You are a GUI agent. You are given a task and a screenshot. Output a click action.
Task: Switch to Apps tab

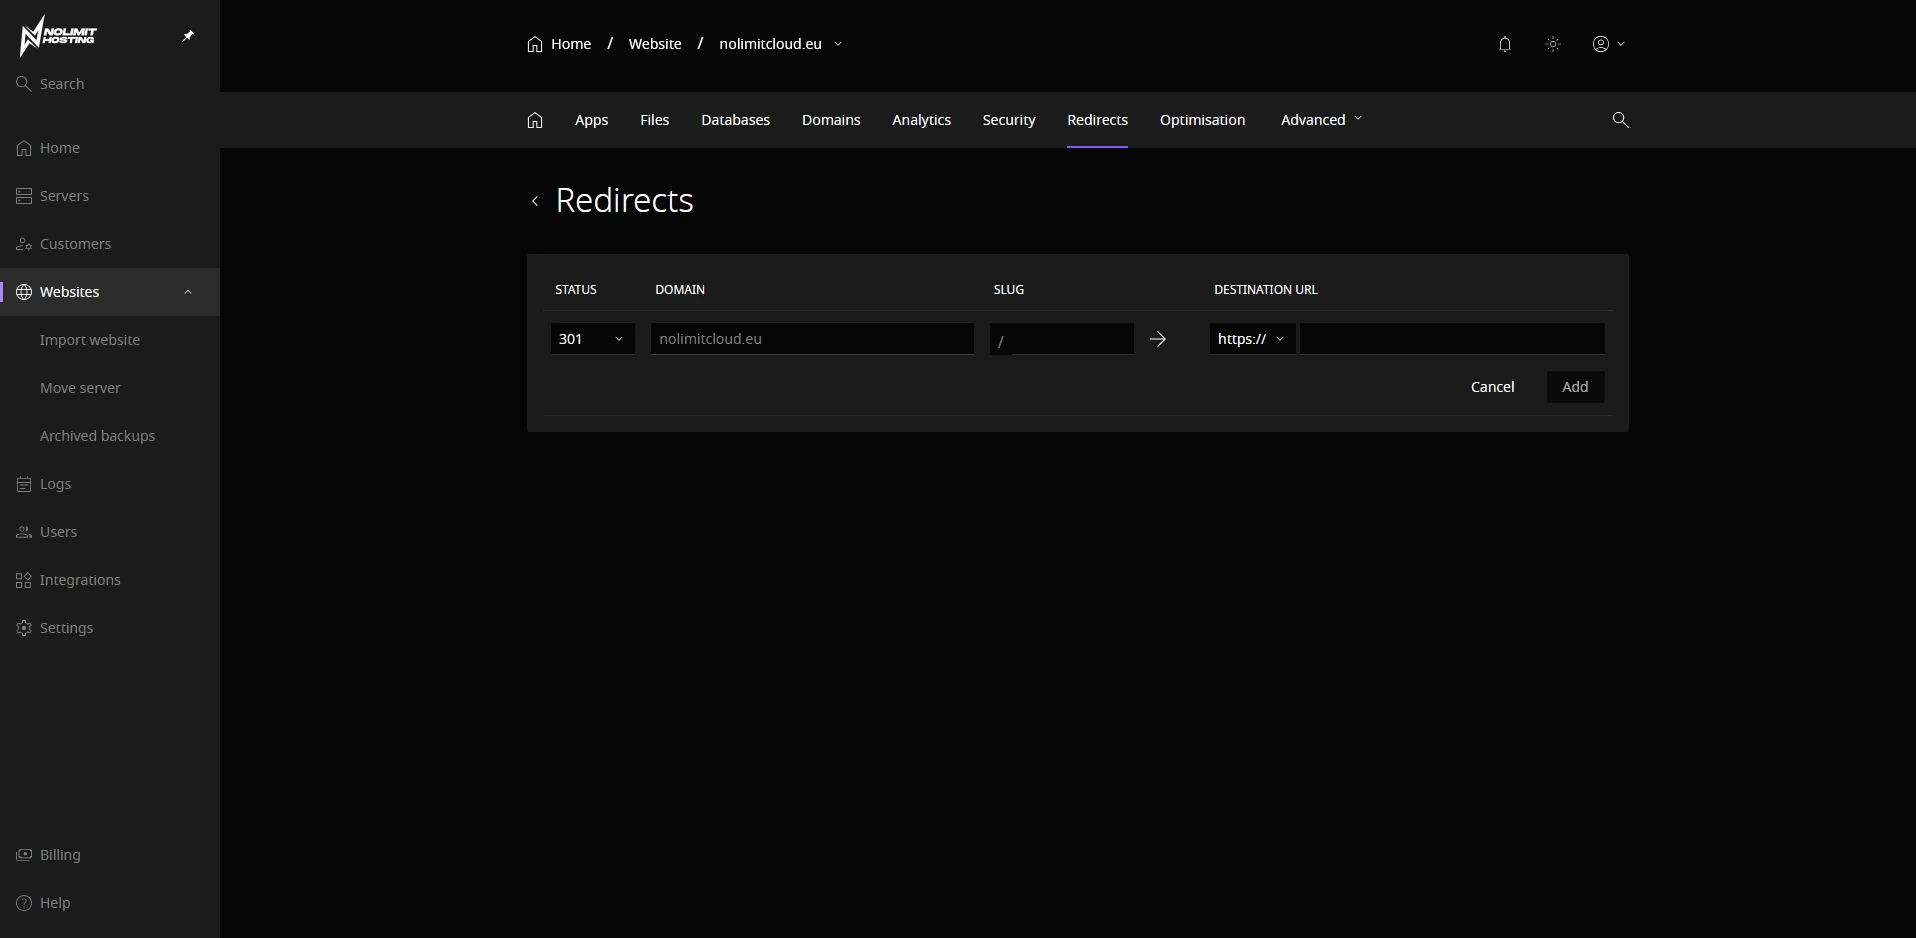[592, 120]
